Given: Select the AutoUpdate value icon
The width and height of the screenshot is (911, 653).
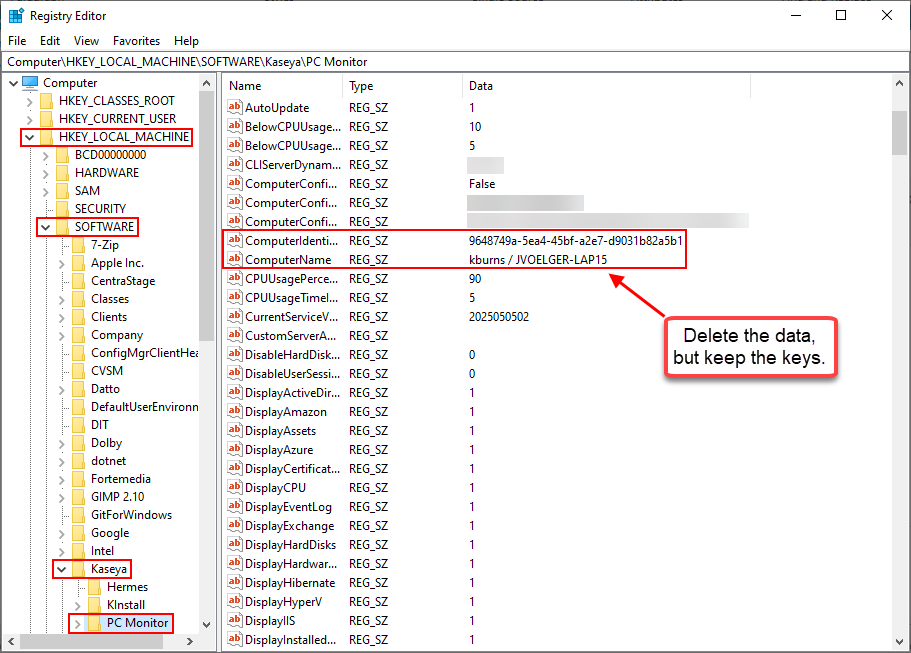Looking at the screenshot, I should (235, 107).
